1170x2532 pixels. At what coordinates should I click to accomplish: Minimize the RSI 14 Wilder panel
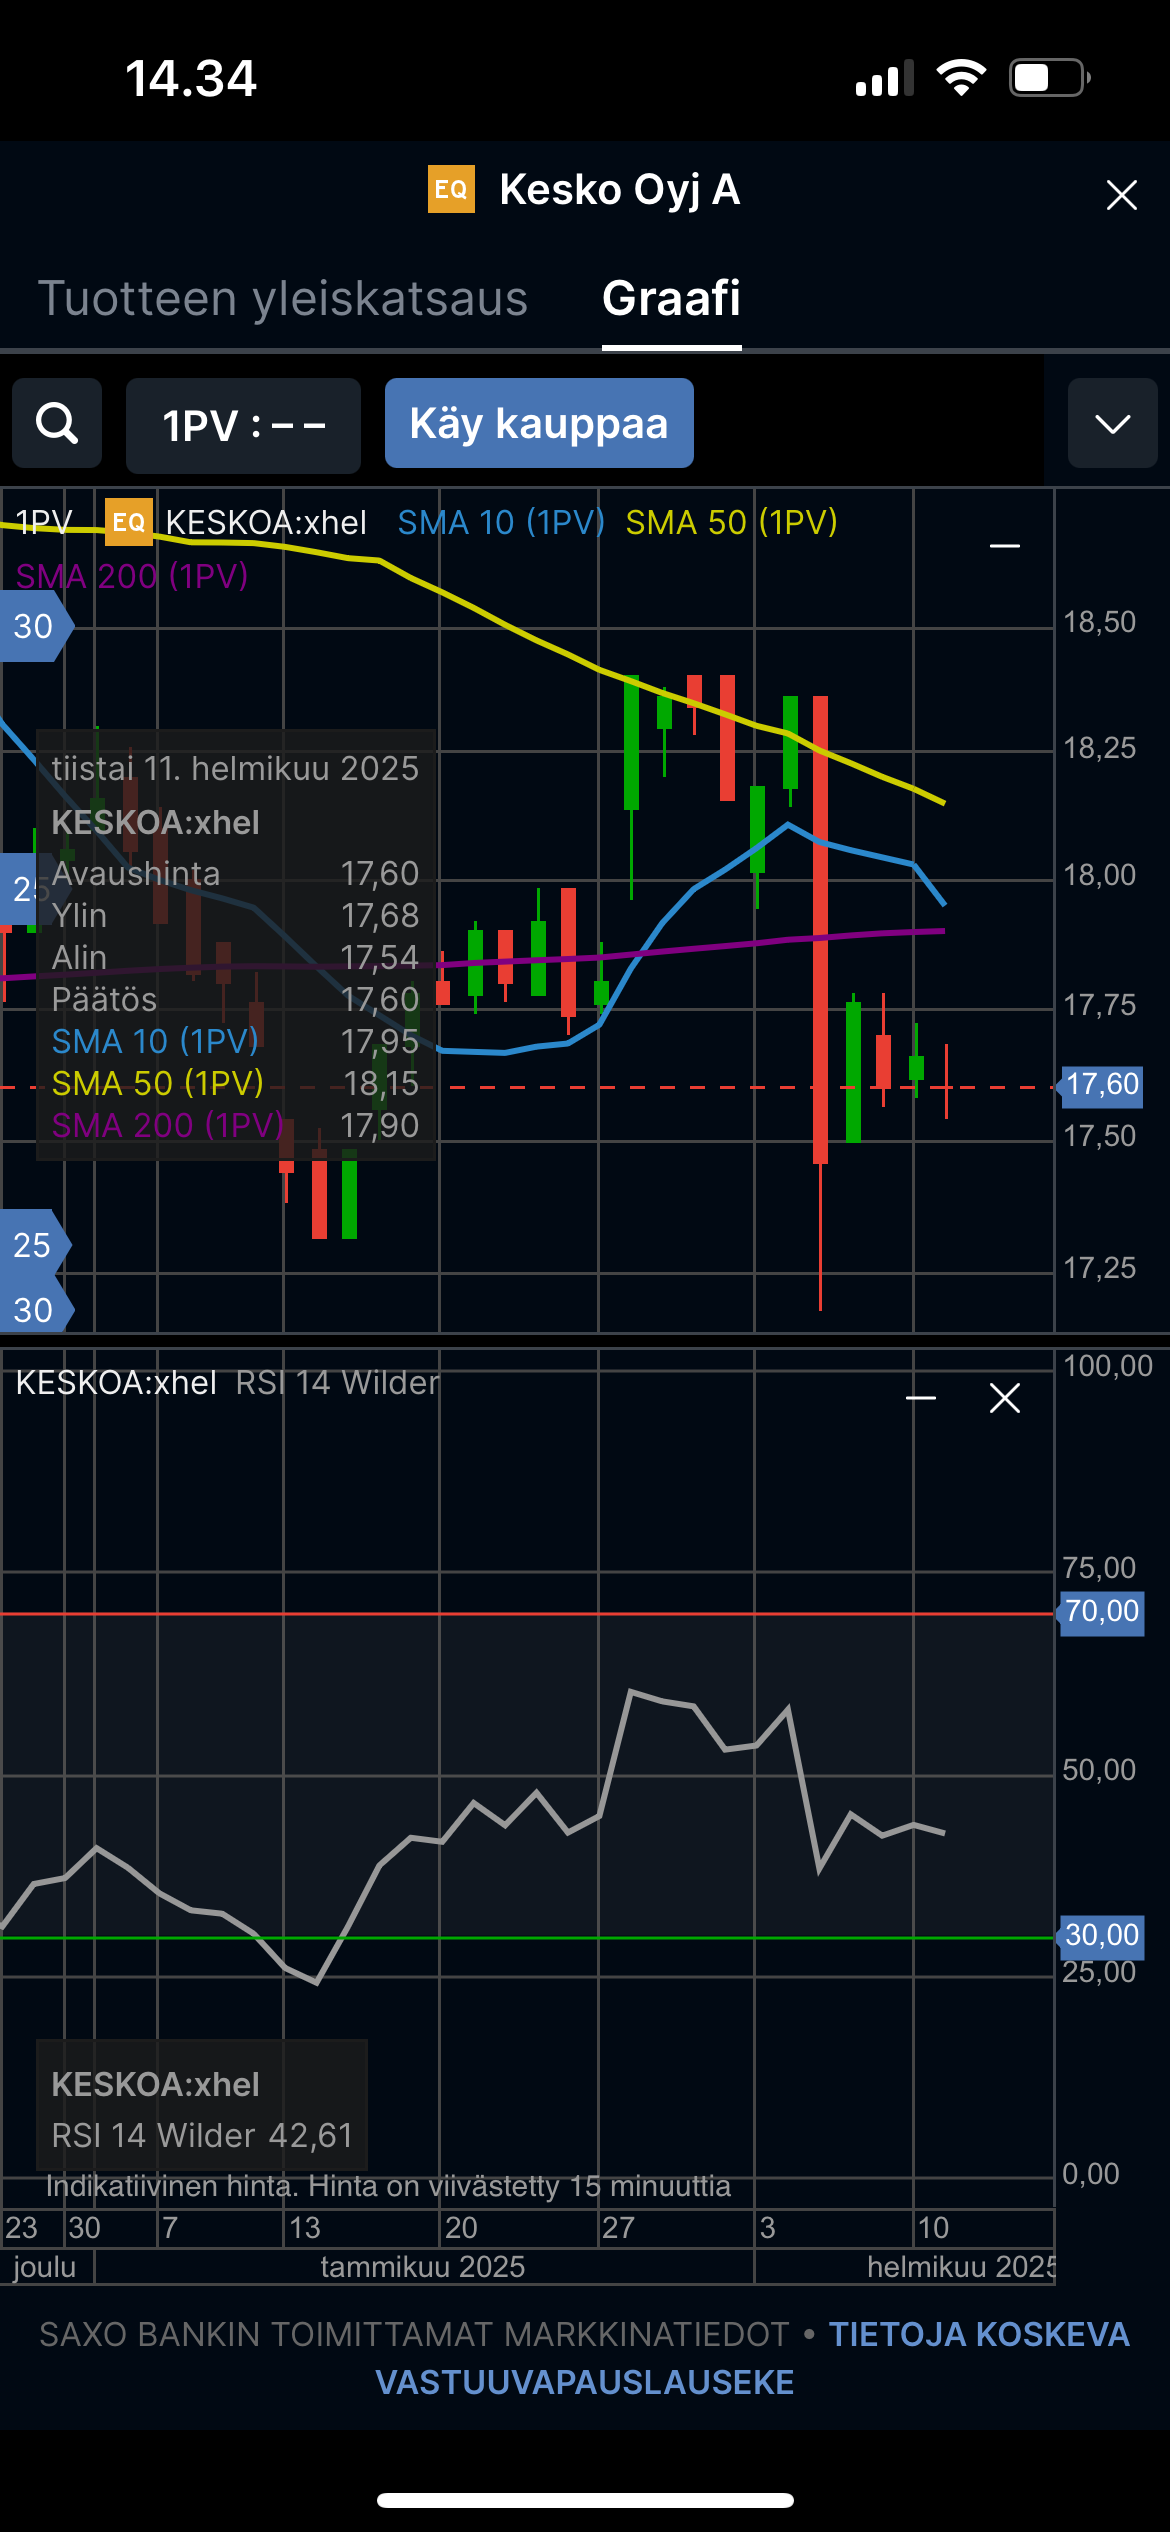[921, 1398]
